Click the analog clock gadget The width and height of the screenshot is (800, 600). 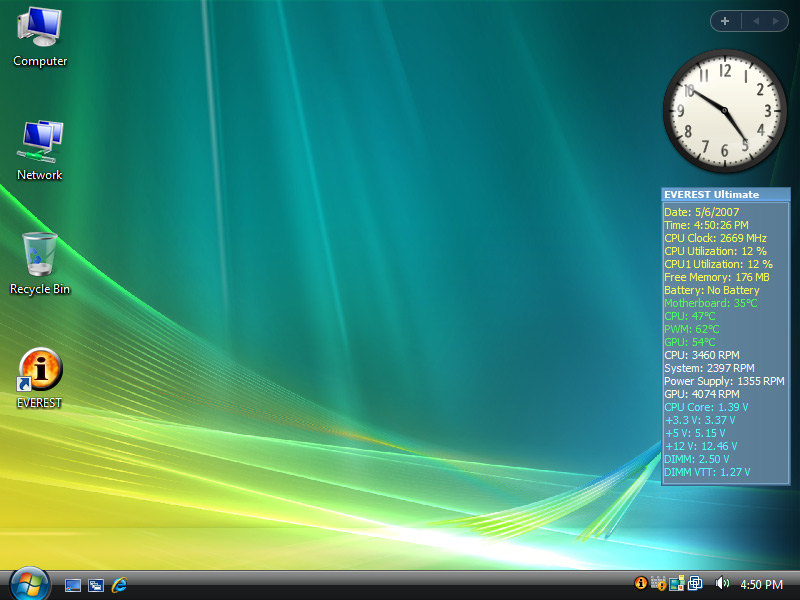pyautogui.click(x=725, y=110)
